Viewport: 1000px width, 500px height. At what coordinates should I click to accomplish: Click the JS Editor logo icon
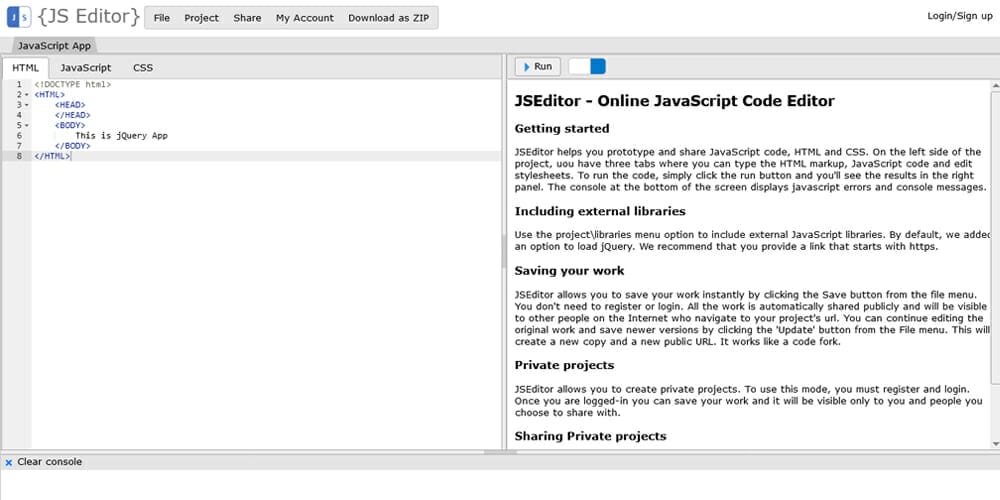(x=18, y=17)
